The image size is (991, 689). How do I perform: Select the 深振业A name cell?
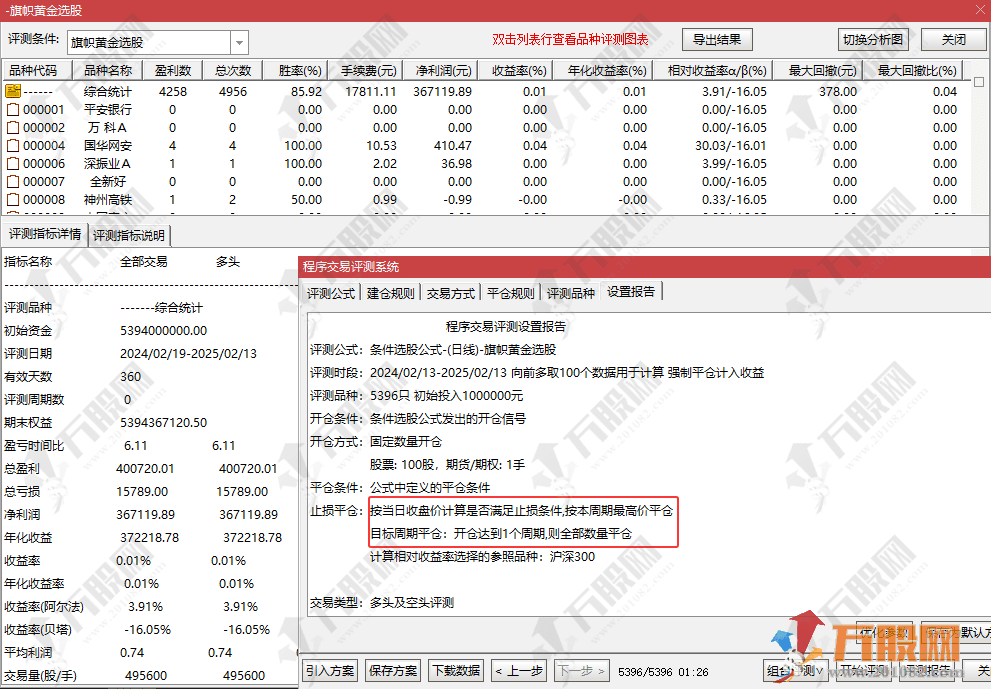pyautogui.click(x=108, y=164)
